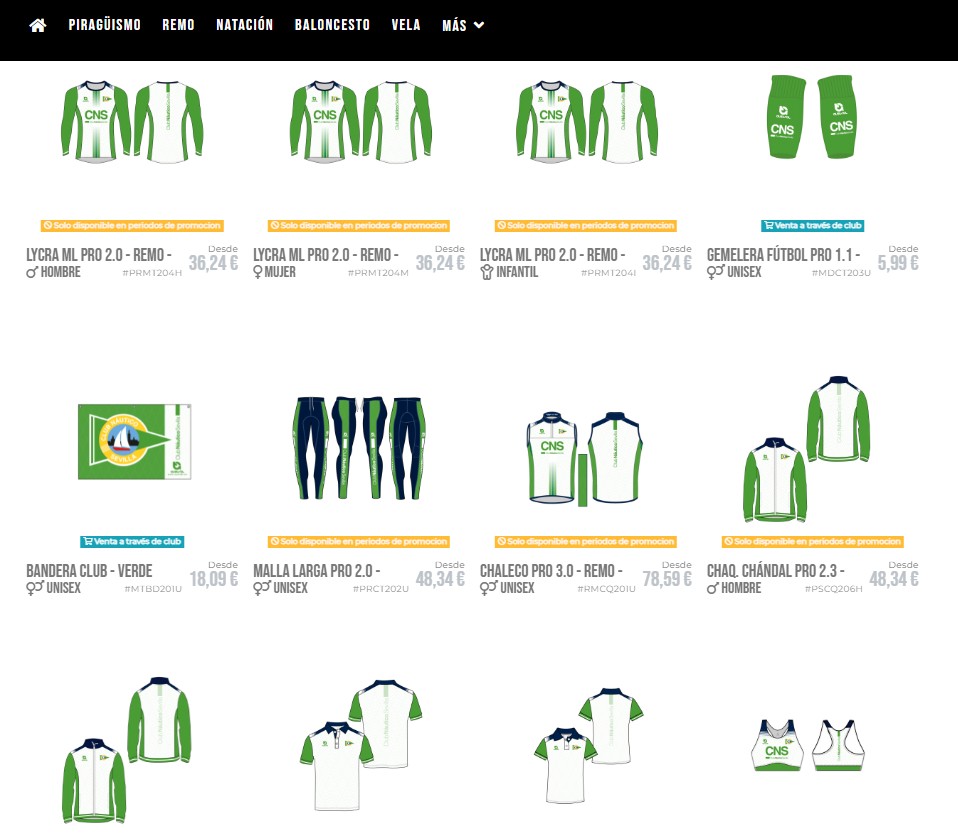
Task: Go to the Vela section
Action: [406, 25]
